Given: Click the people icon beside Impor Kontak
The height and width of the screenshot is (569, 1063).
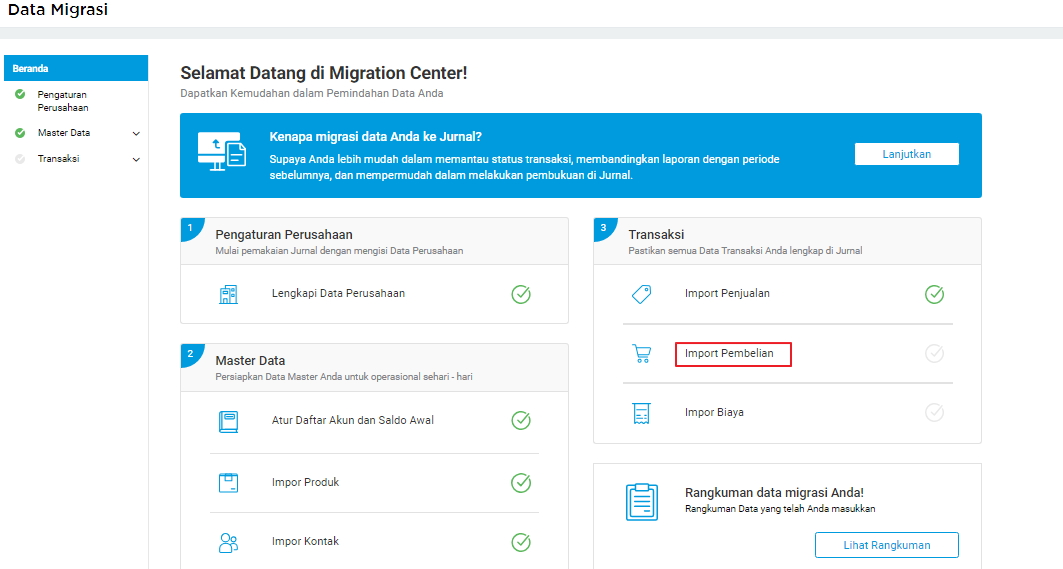Looking at the screenshot, I should point(228,543).
